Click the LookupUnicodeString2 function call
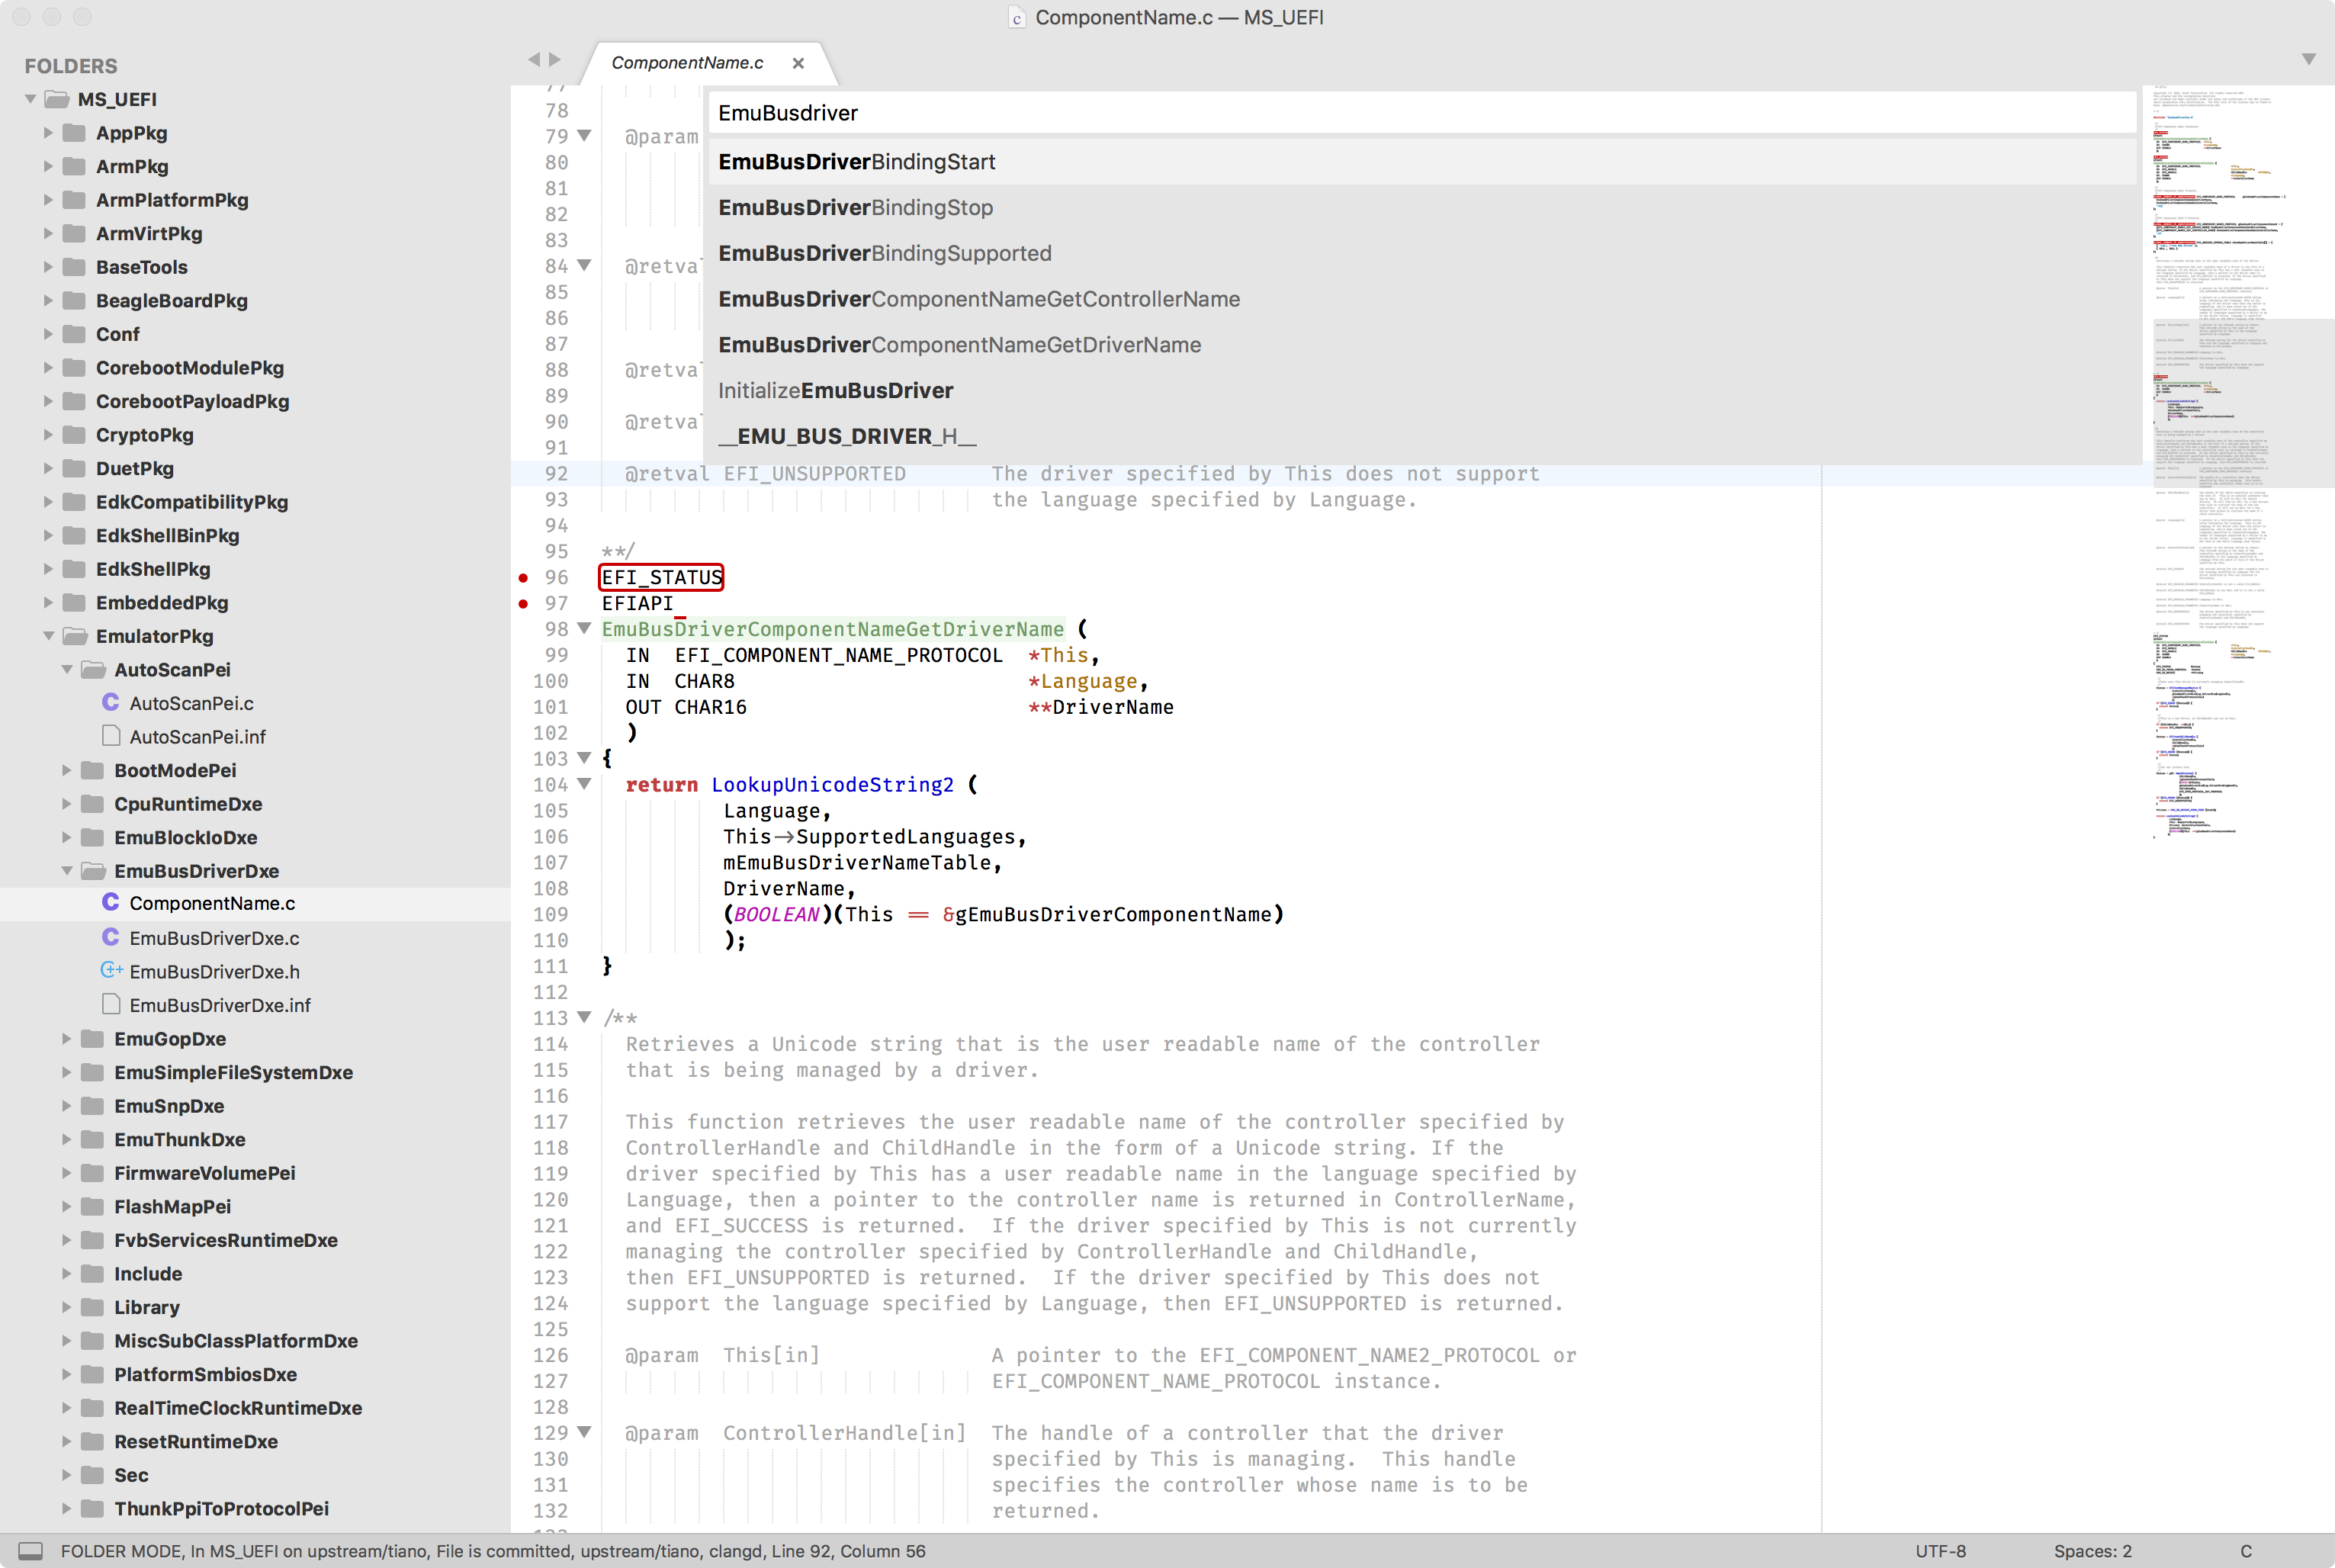The width and height of the screenshot is (2335, 1568). click(832, 785)
